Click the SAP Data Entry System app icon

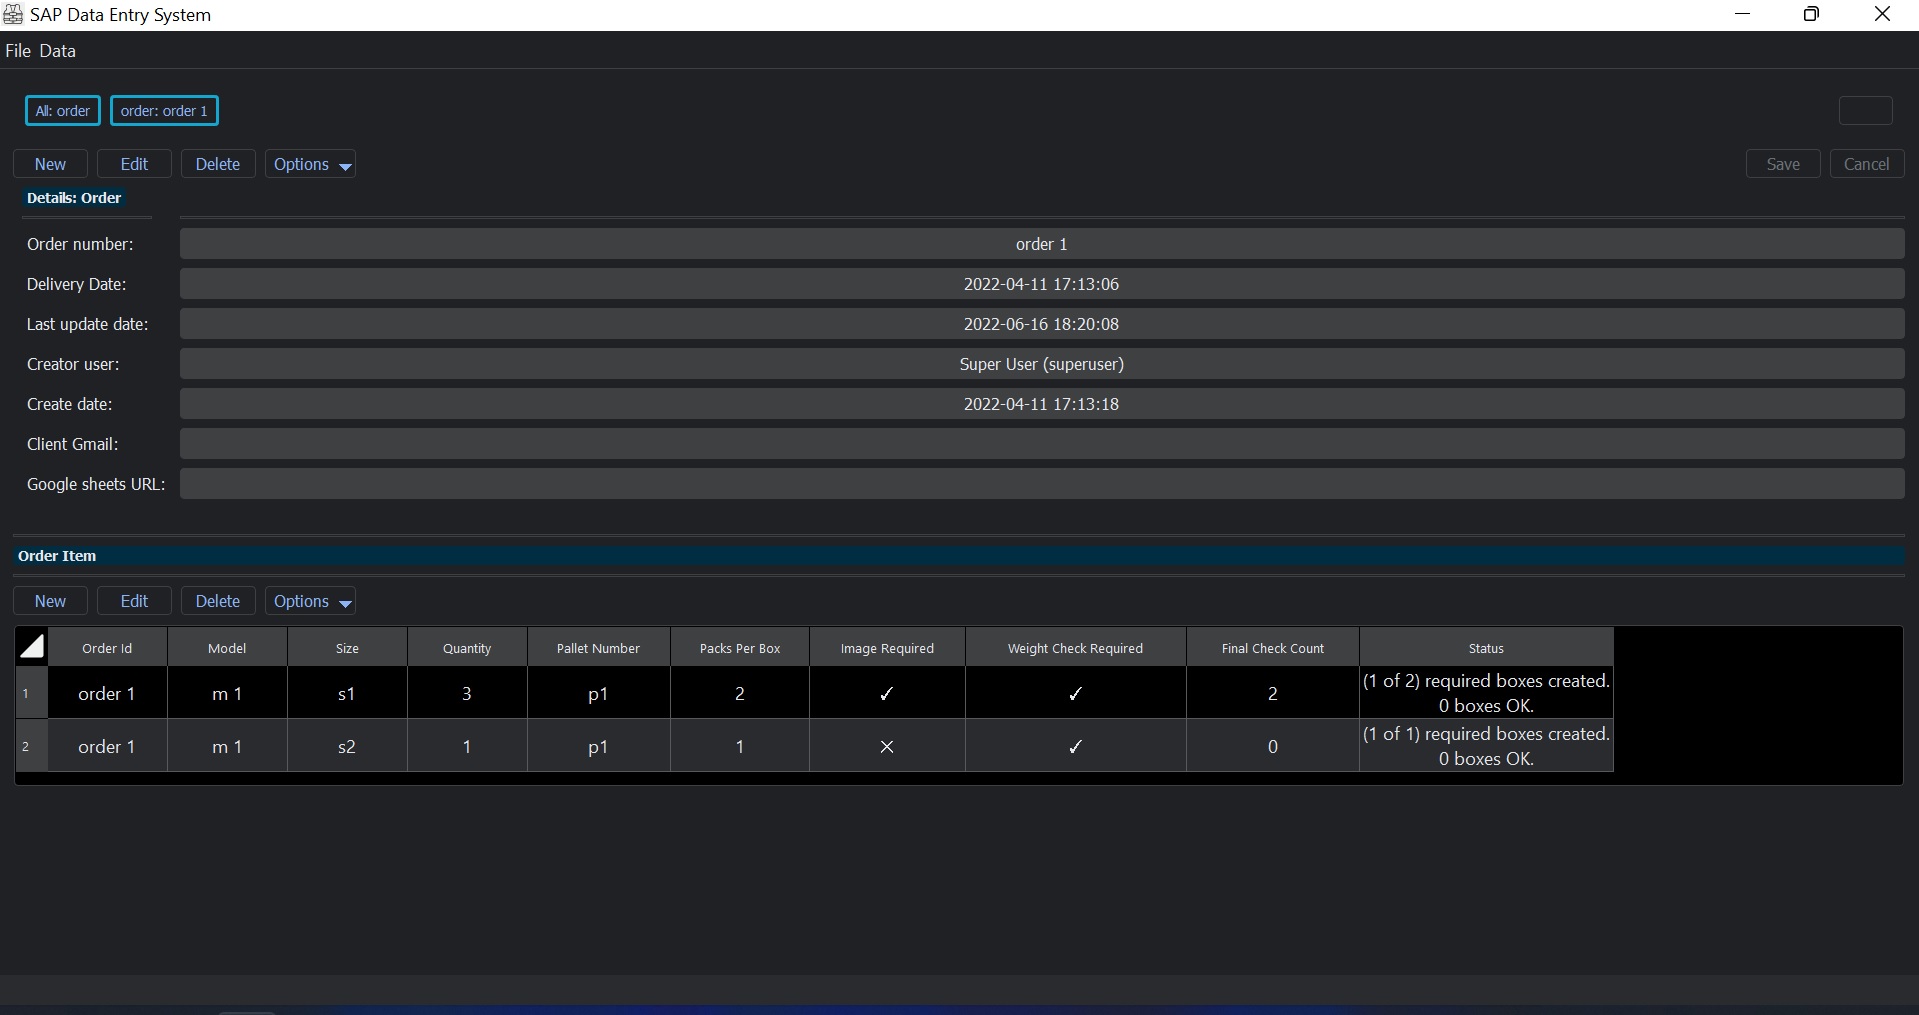pyautogui.click(x=13, y=15)
